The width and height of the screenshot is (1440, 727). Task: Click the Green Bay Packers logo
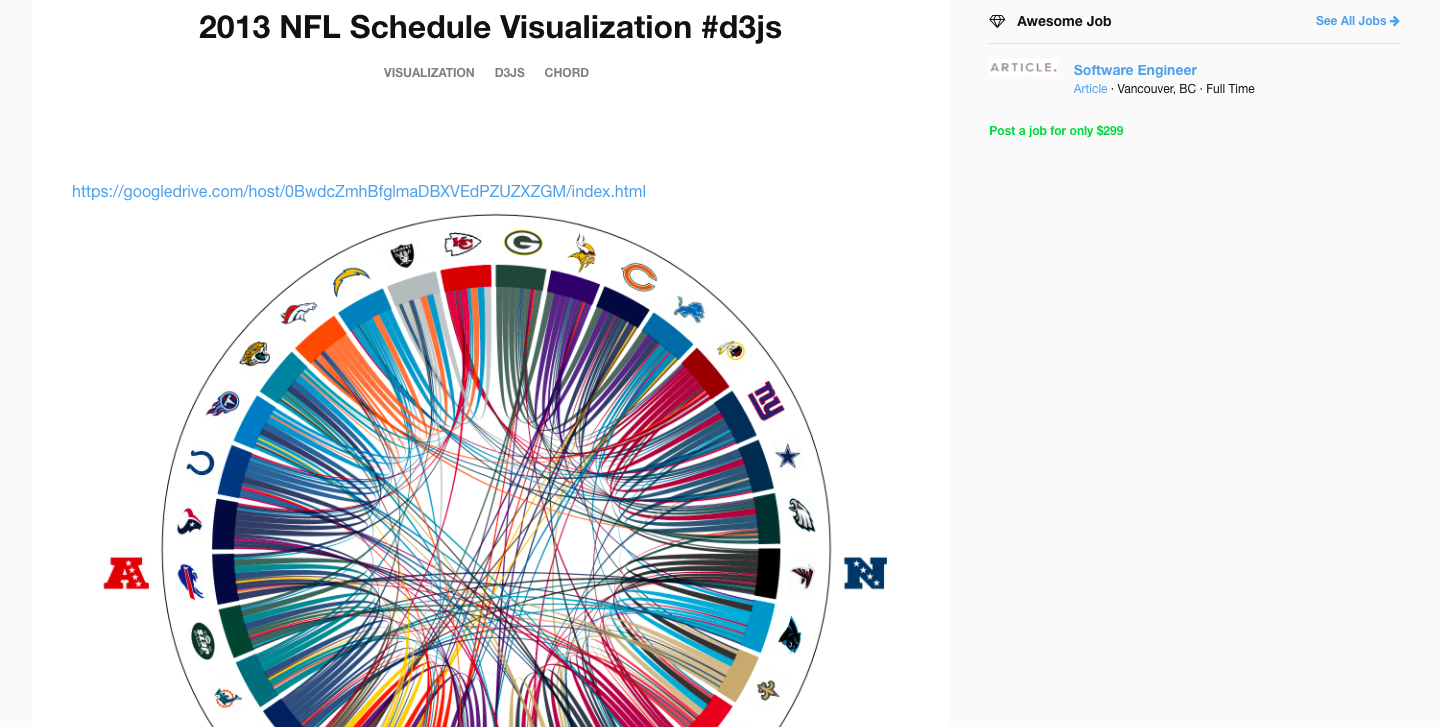(523, 242)
